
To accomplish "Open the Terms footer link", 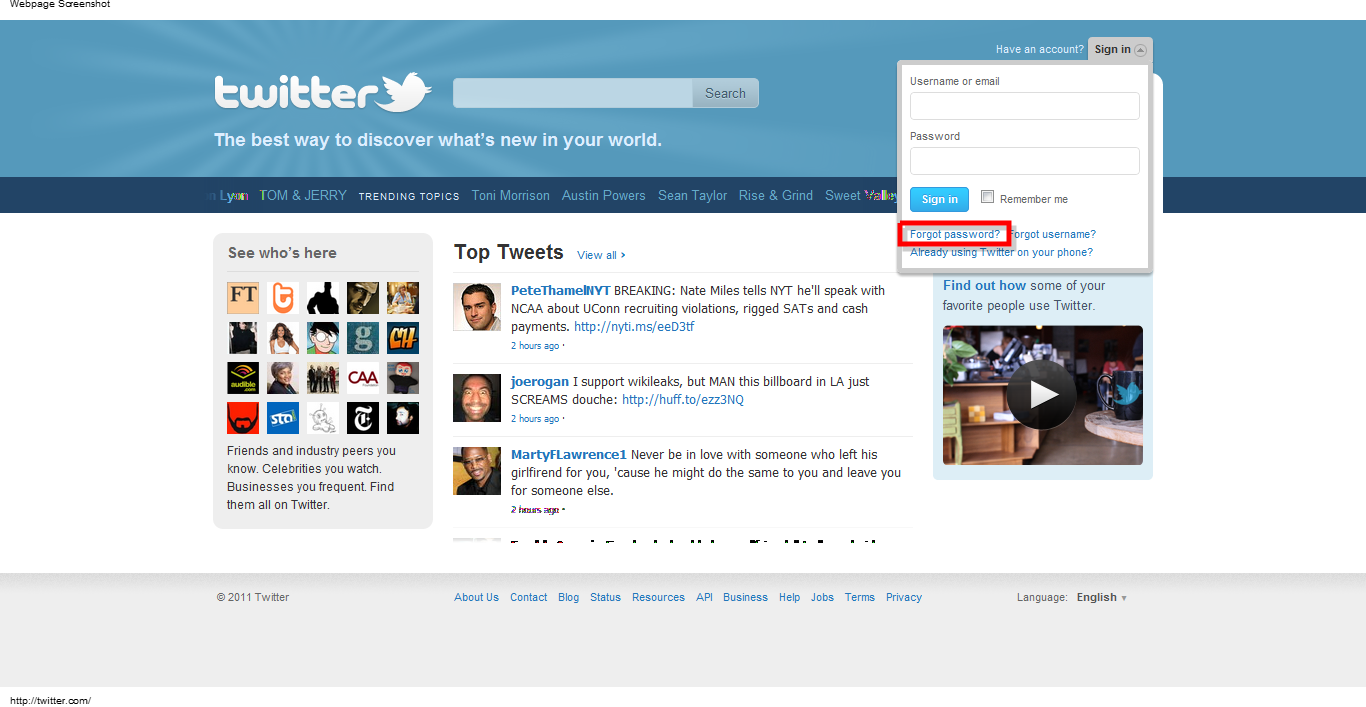I will (859, 597).
